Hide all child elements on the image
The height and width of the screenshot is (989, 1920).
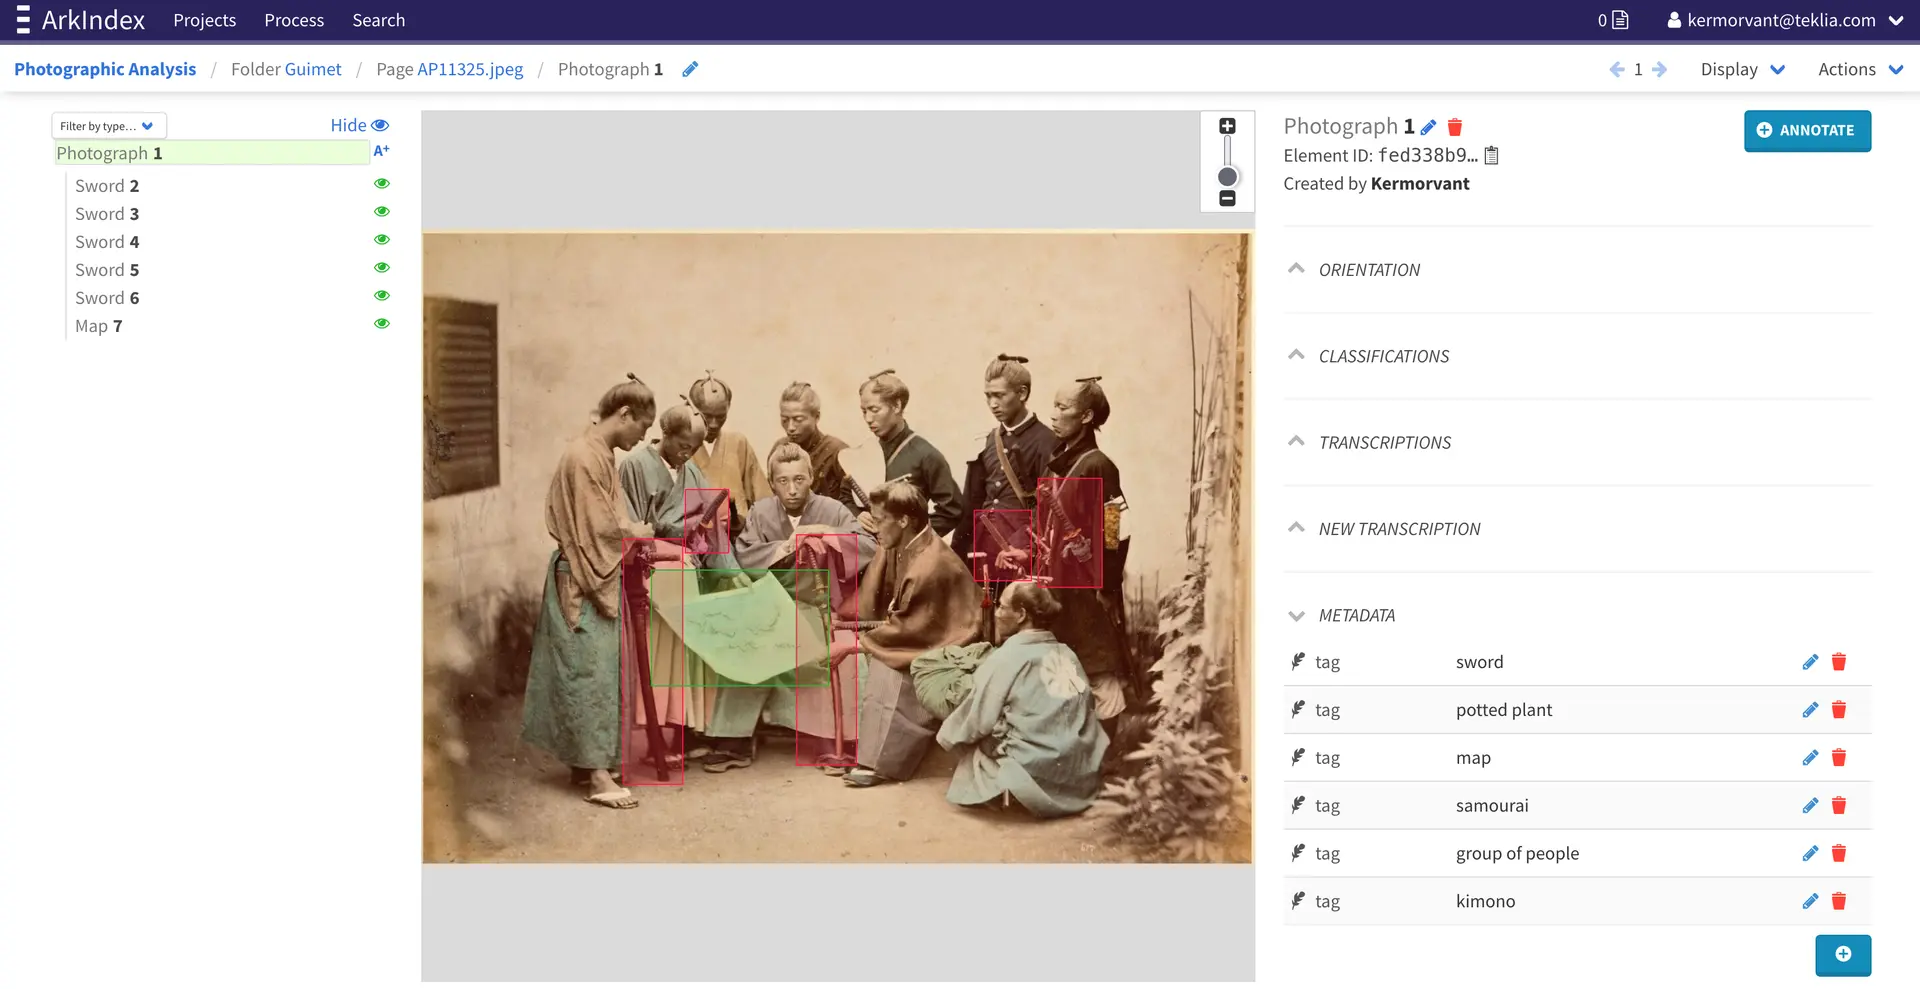pos(359,125)
